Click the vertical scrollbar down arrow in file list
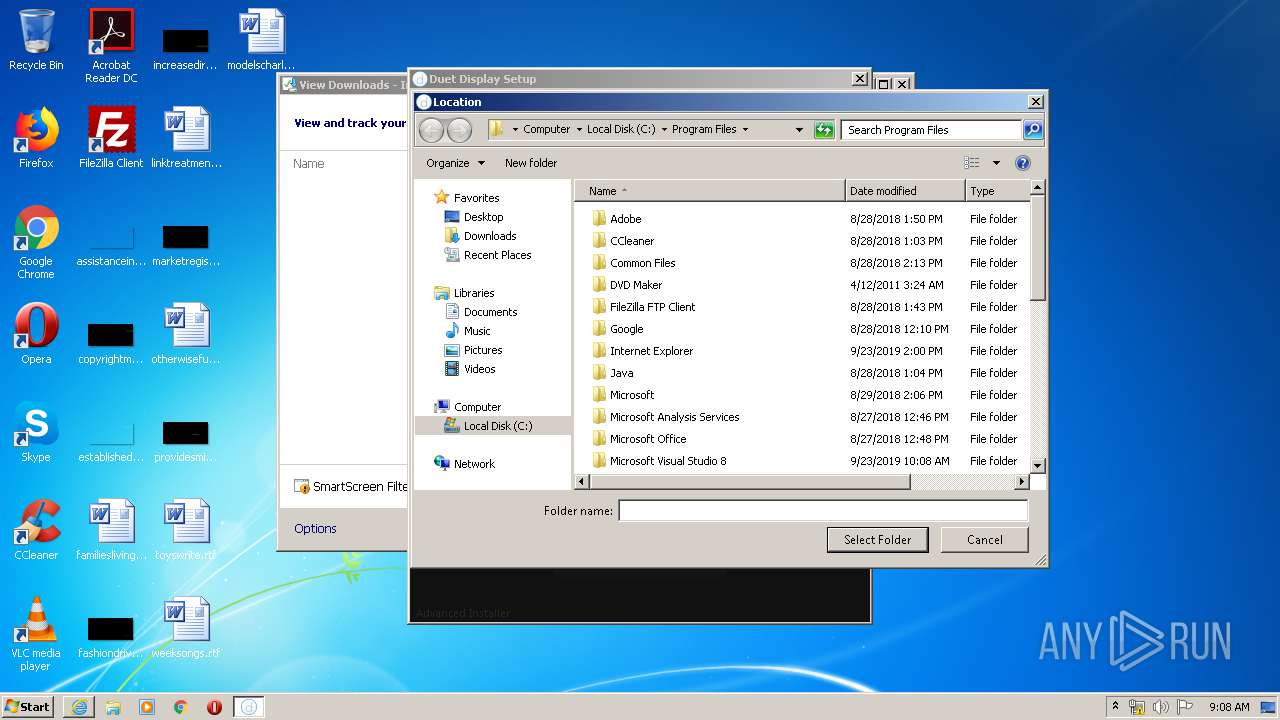 click(1037, 466)
